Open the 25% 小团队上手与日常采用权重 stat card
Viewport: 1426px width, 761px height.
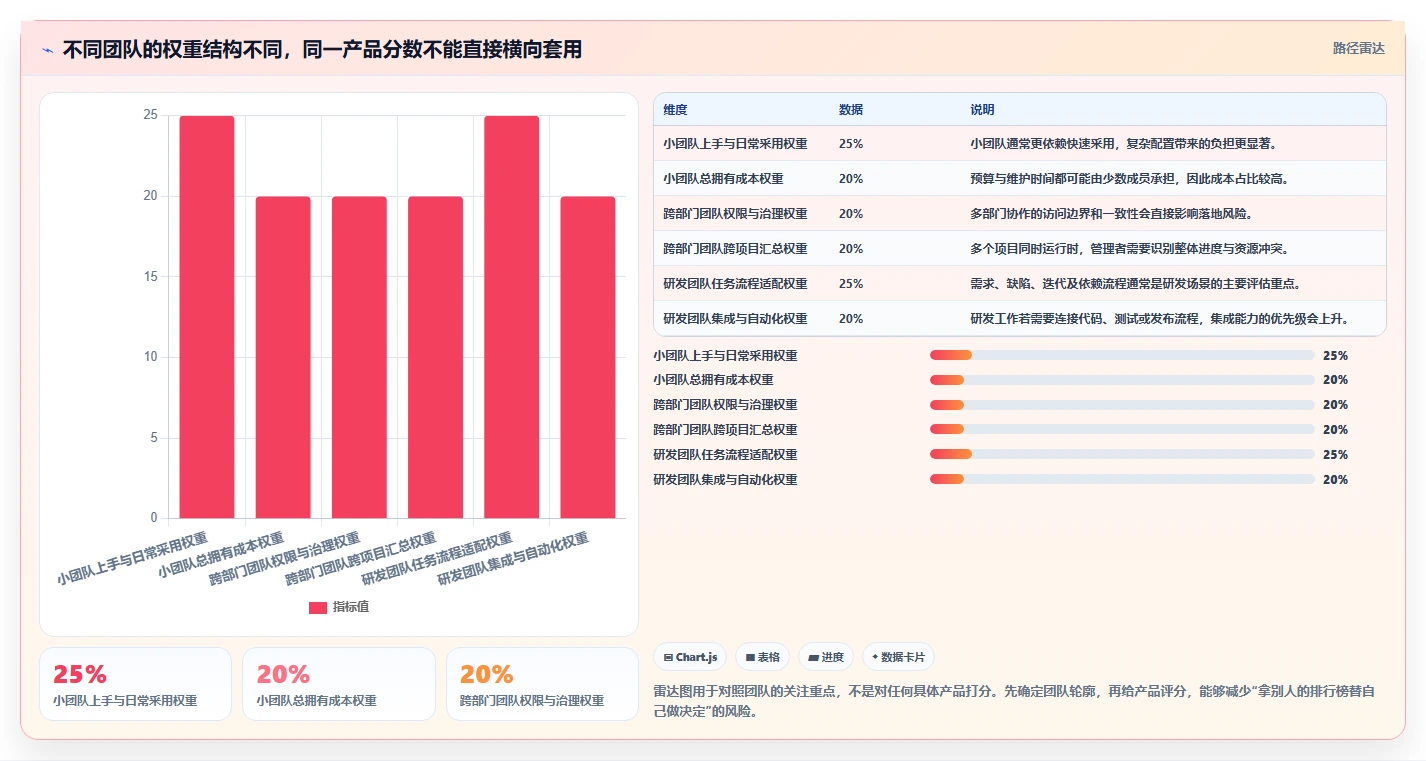tap(135, 684)
